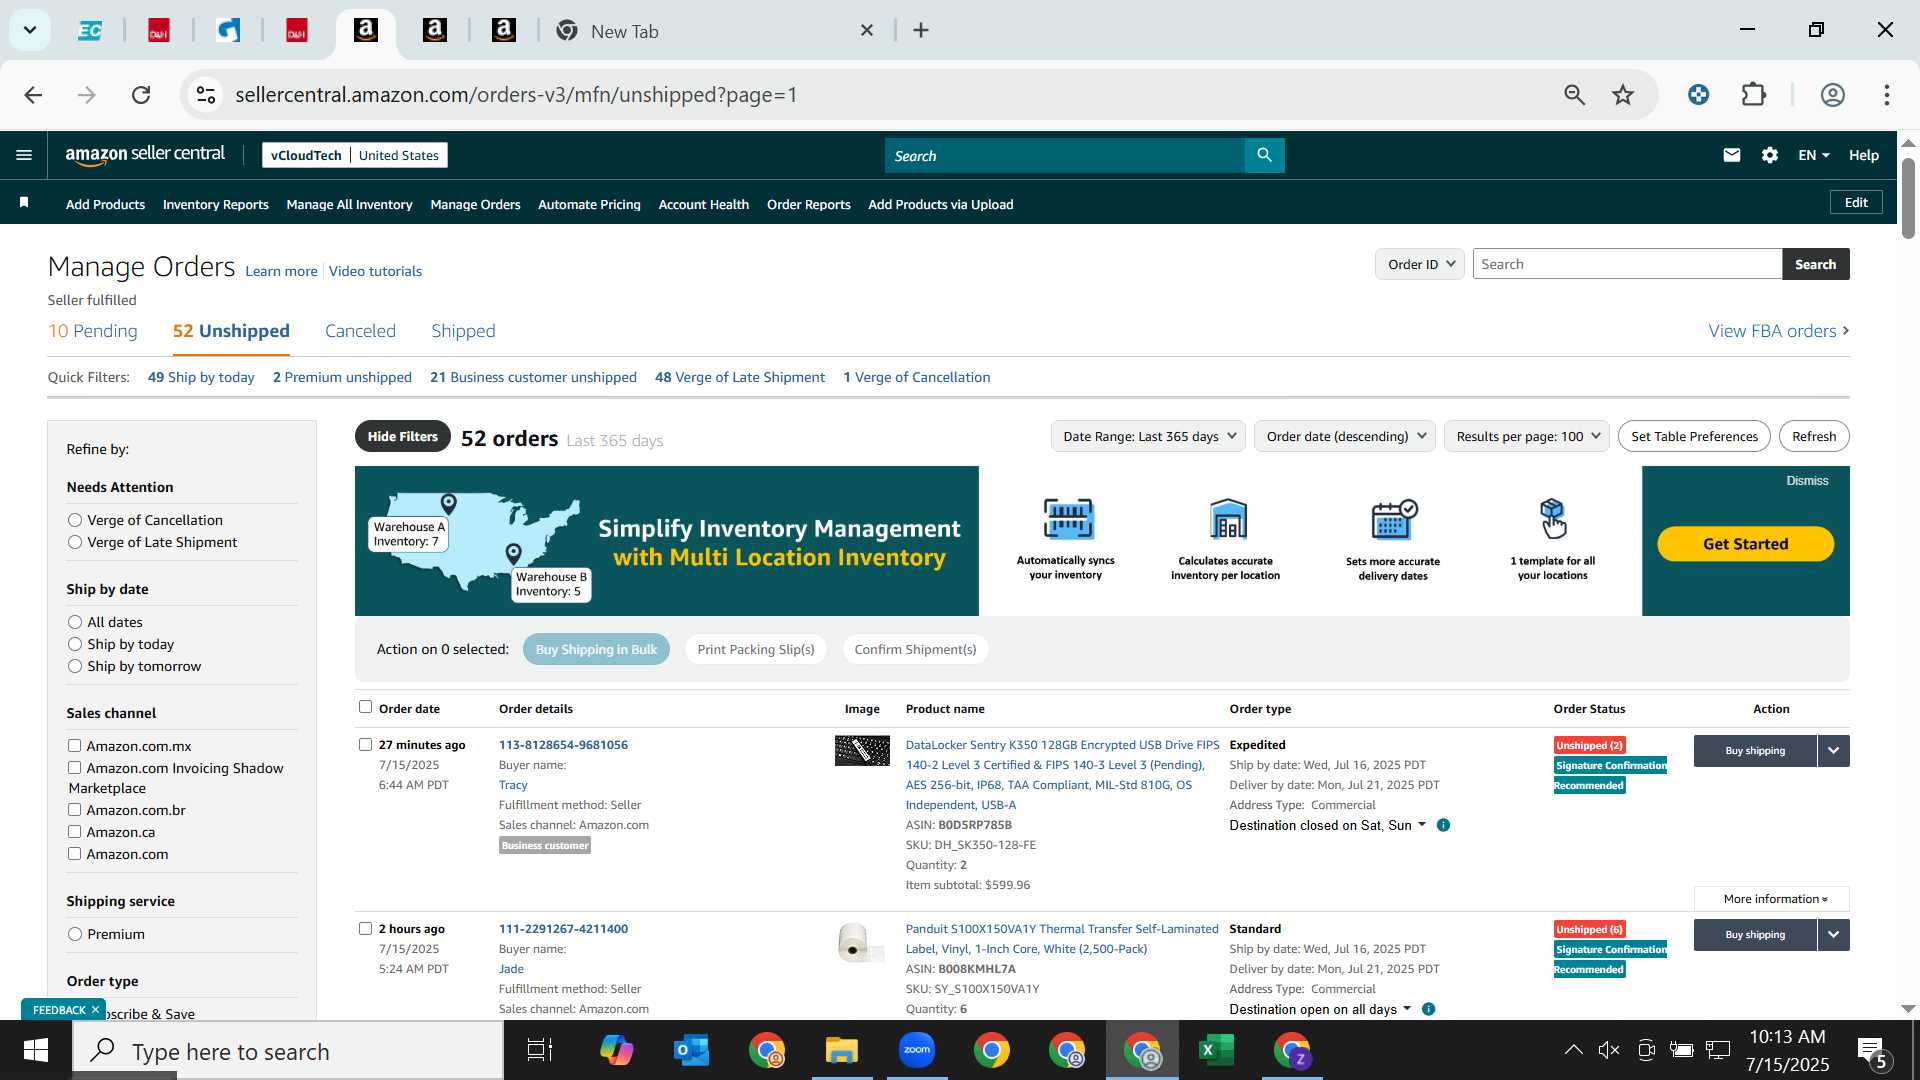Select Verge of Cancellation radio filter
1920x1080 pixels.
coord(75,520)
